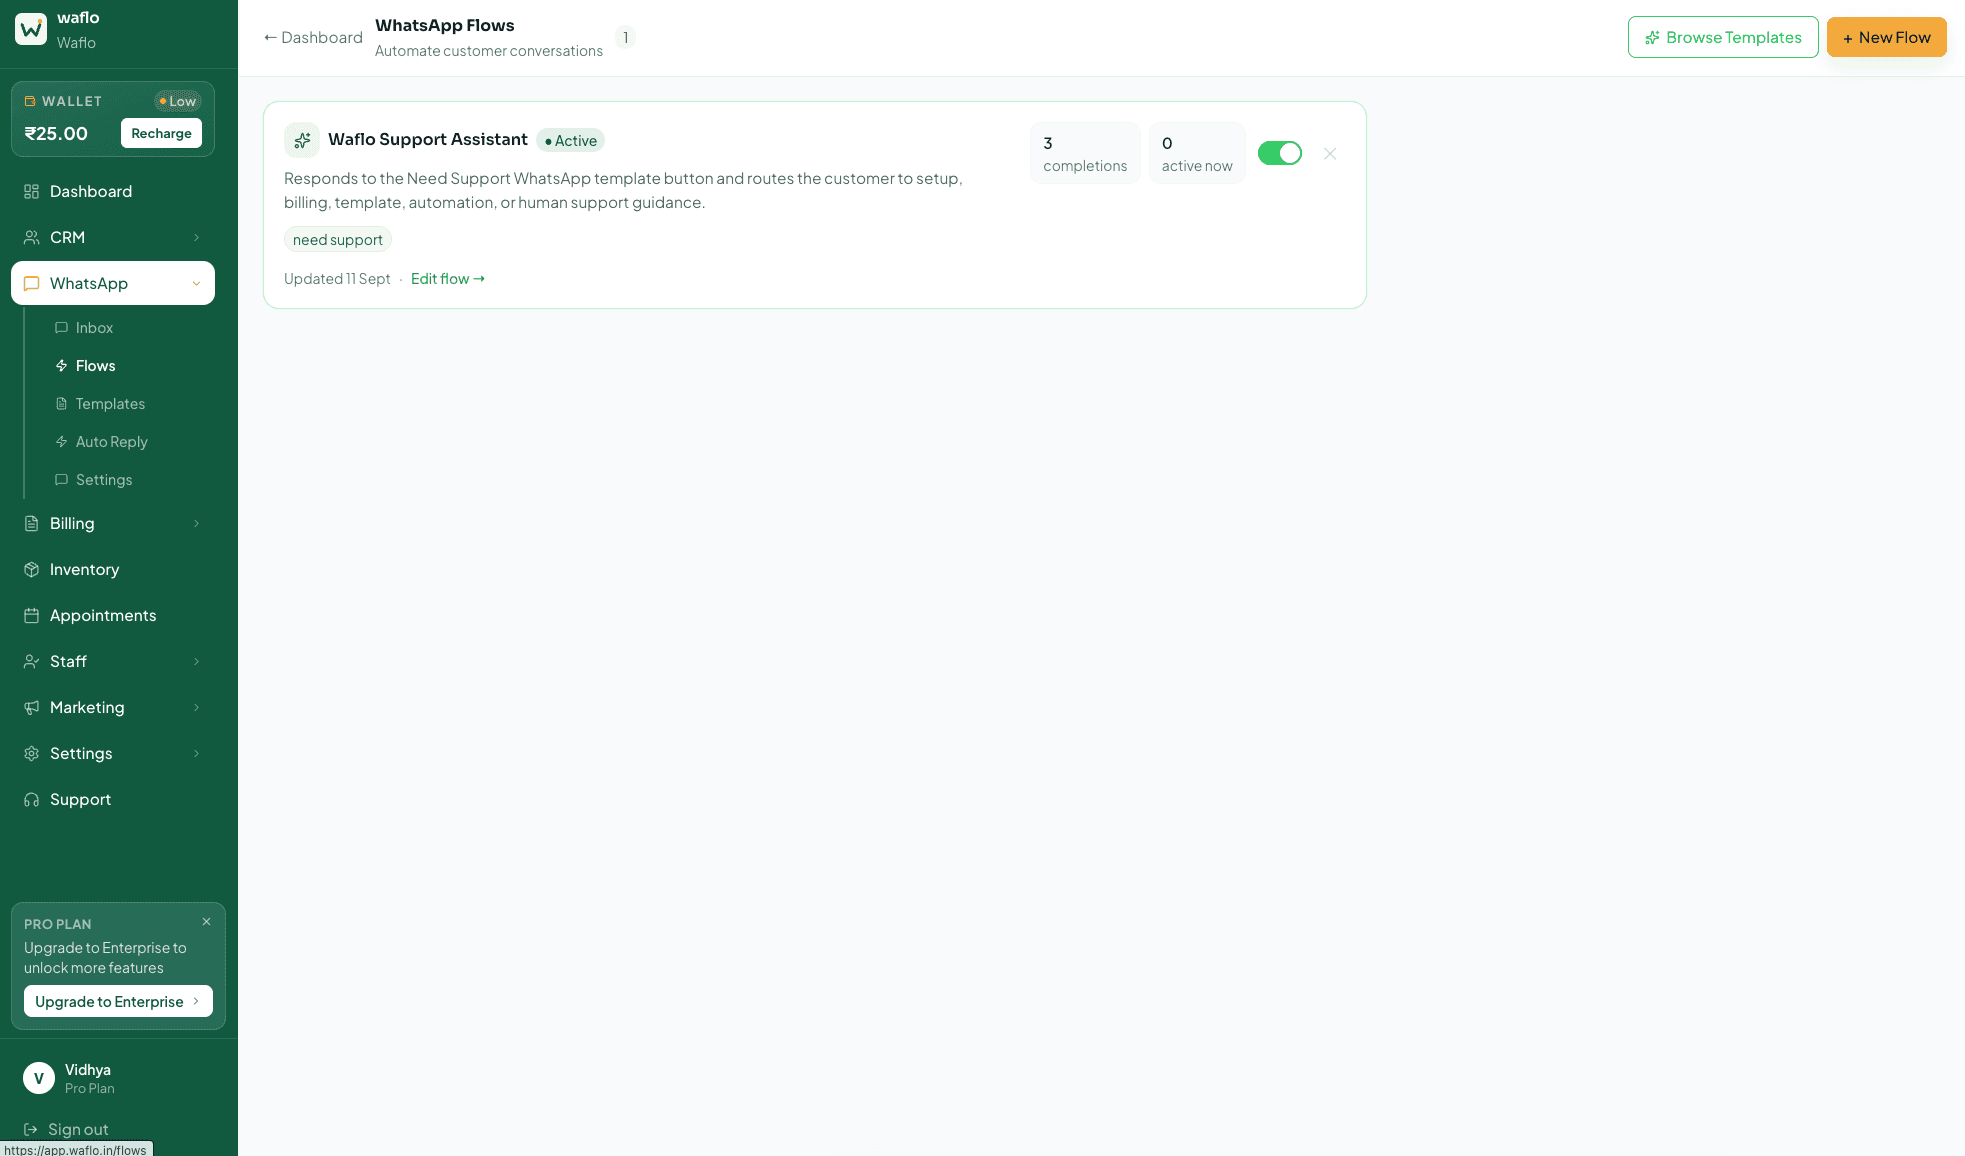
Task: Click the WhatsApp Settings sub-item icon
Action: [x=61, y=479]
